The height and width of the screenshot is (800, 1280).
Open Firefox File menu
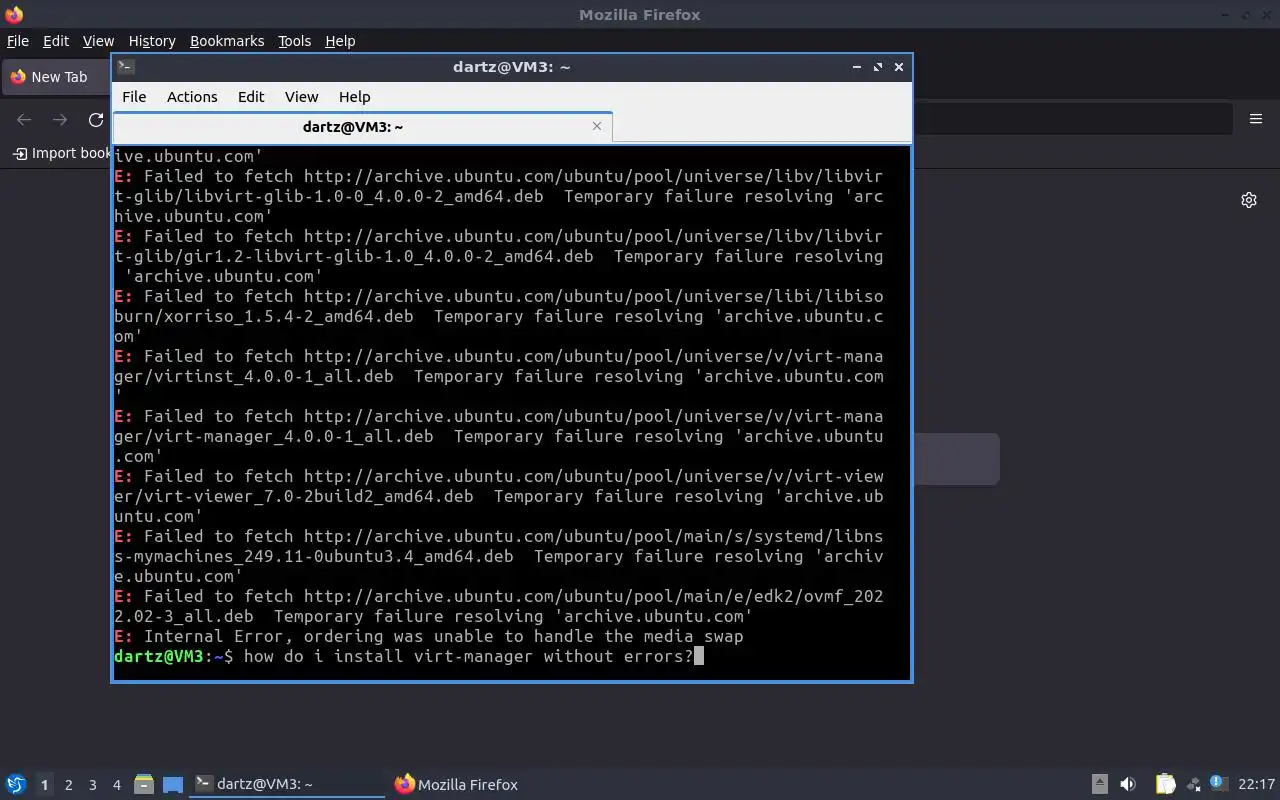point(18,41)
